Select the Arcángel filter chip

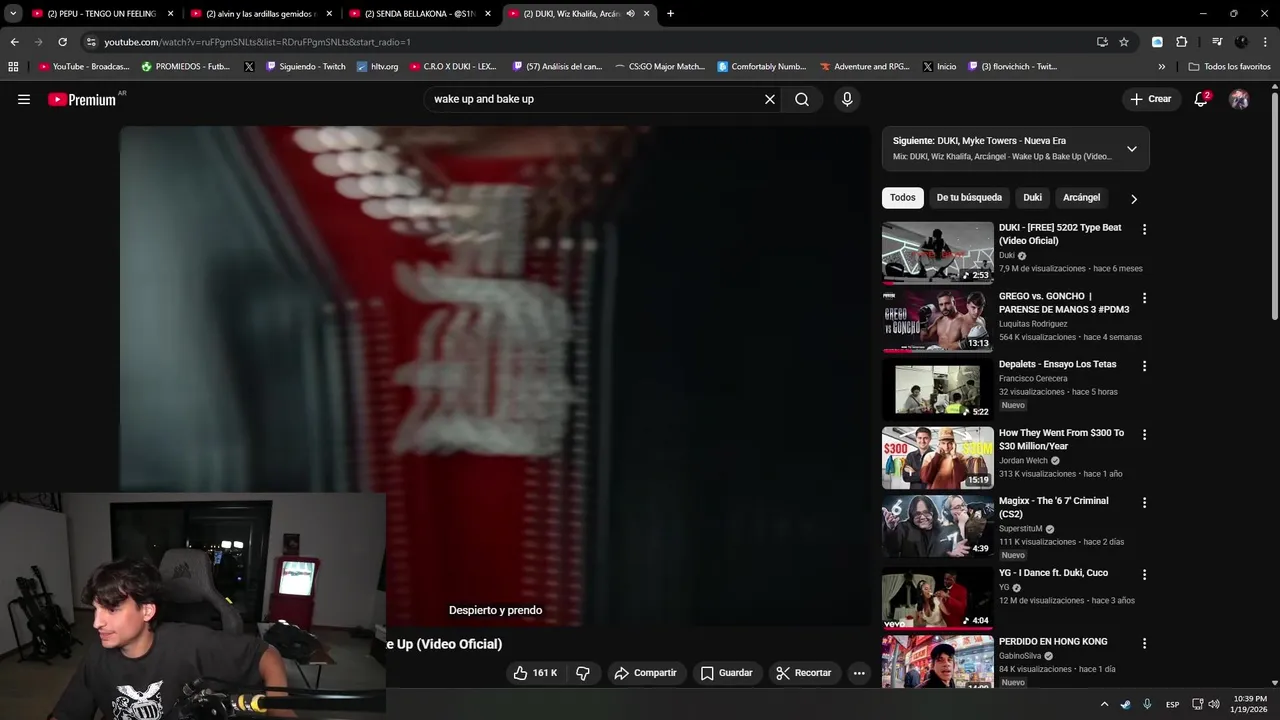pos(1081,198)
